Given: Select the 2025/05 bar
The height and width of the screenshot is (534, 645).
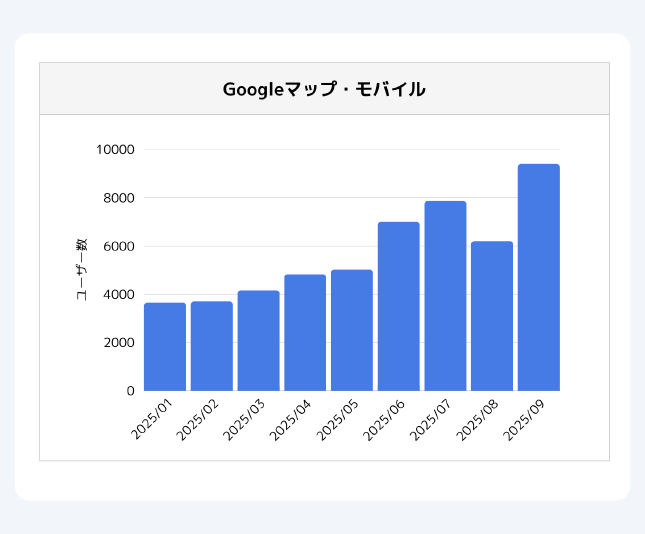Looking at the screenshot, I should pyautogui.click(x=352, y=330).
